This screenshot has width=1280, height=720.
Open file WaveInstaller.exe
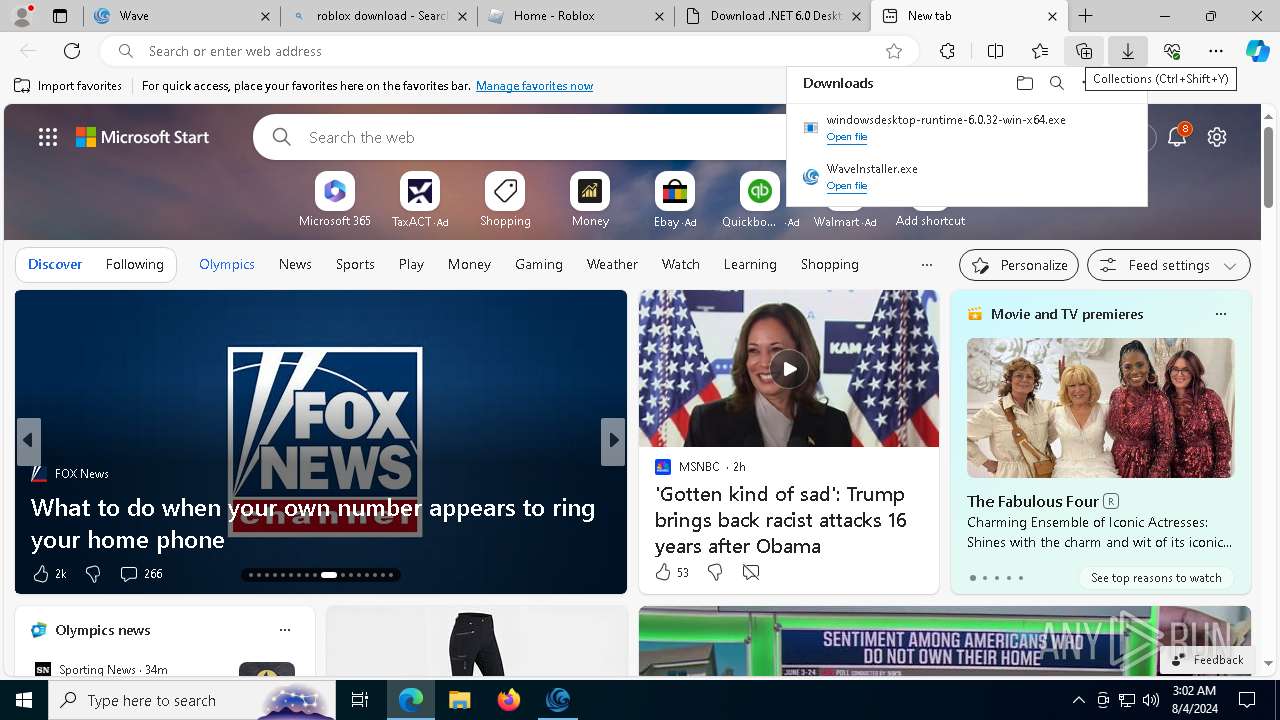tap(847, 186)
